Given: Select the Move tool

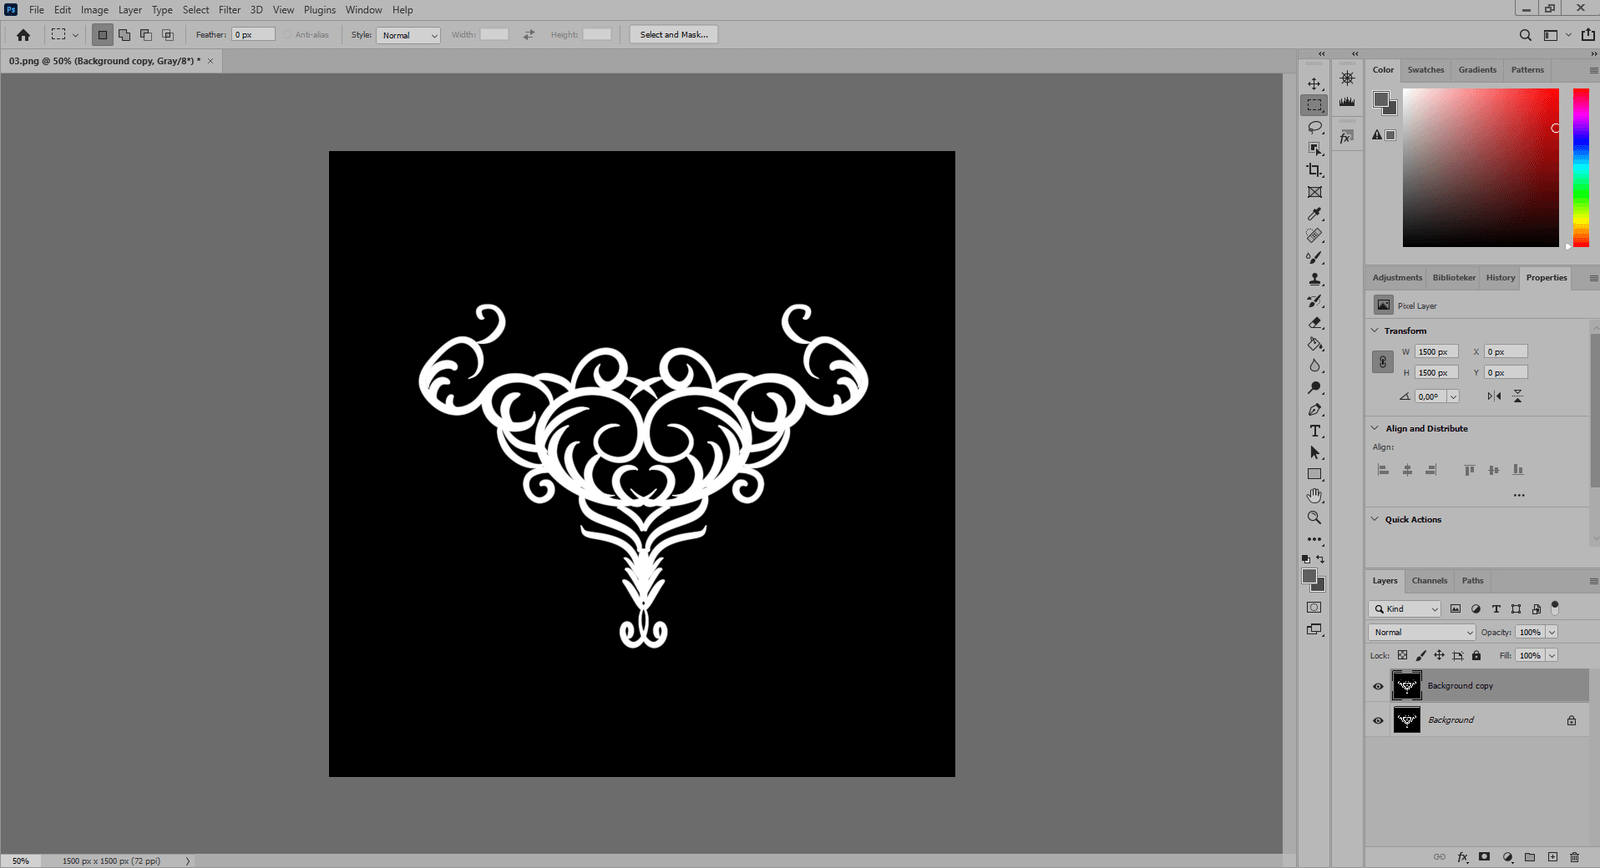Looking at the screenshot, I should coord(1314,84).
